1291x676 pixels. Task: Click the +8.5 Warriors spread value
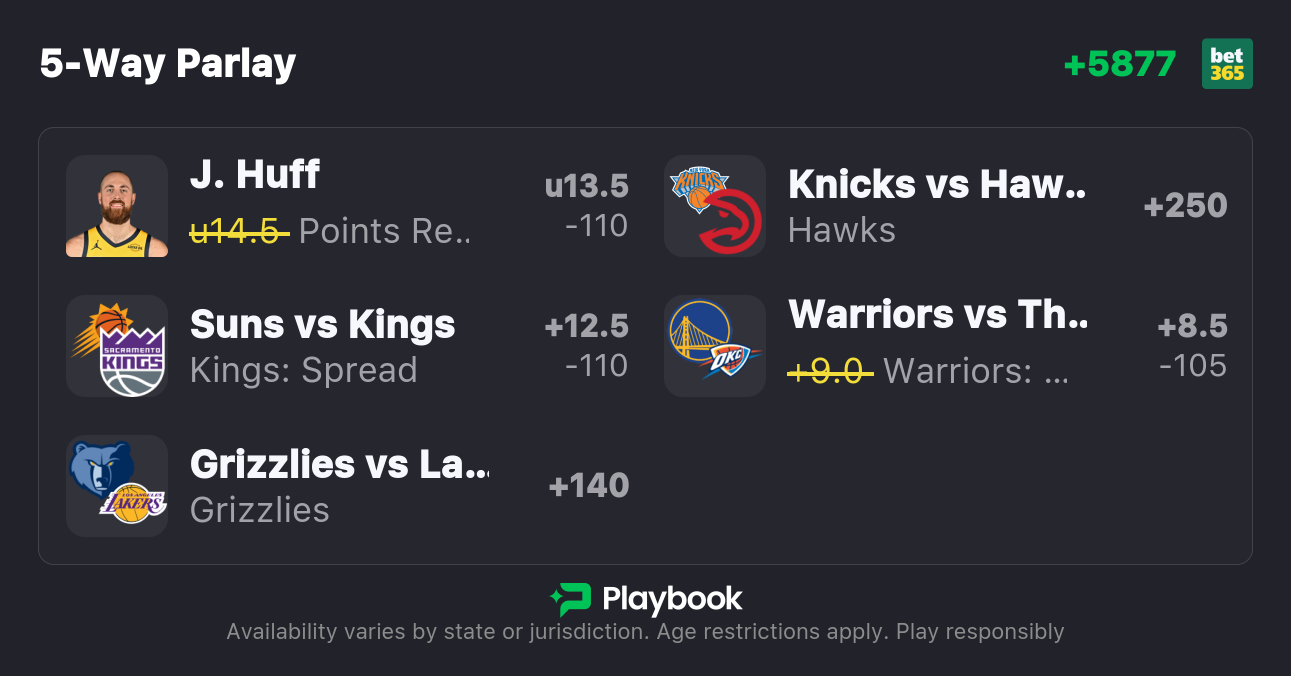pos(1192,326)
